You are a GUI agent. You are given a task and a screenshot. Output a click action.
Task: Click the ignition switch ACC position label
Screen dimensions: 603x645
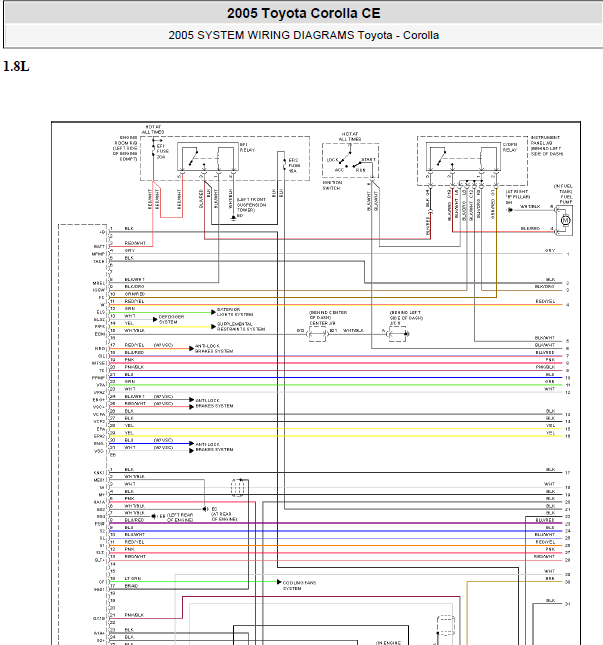click(339, 169)
